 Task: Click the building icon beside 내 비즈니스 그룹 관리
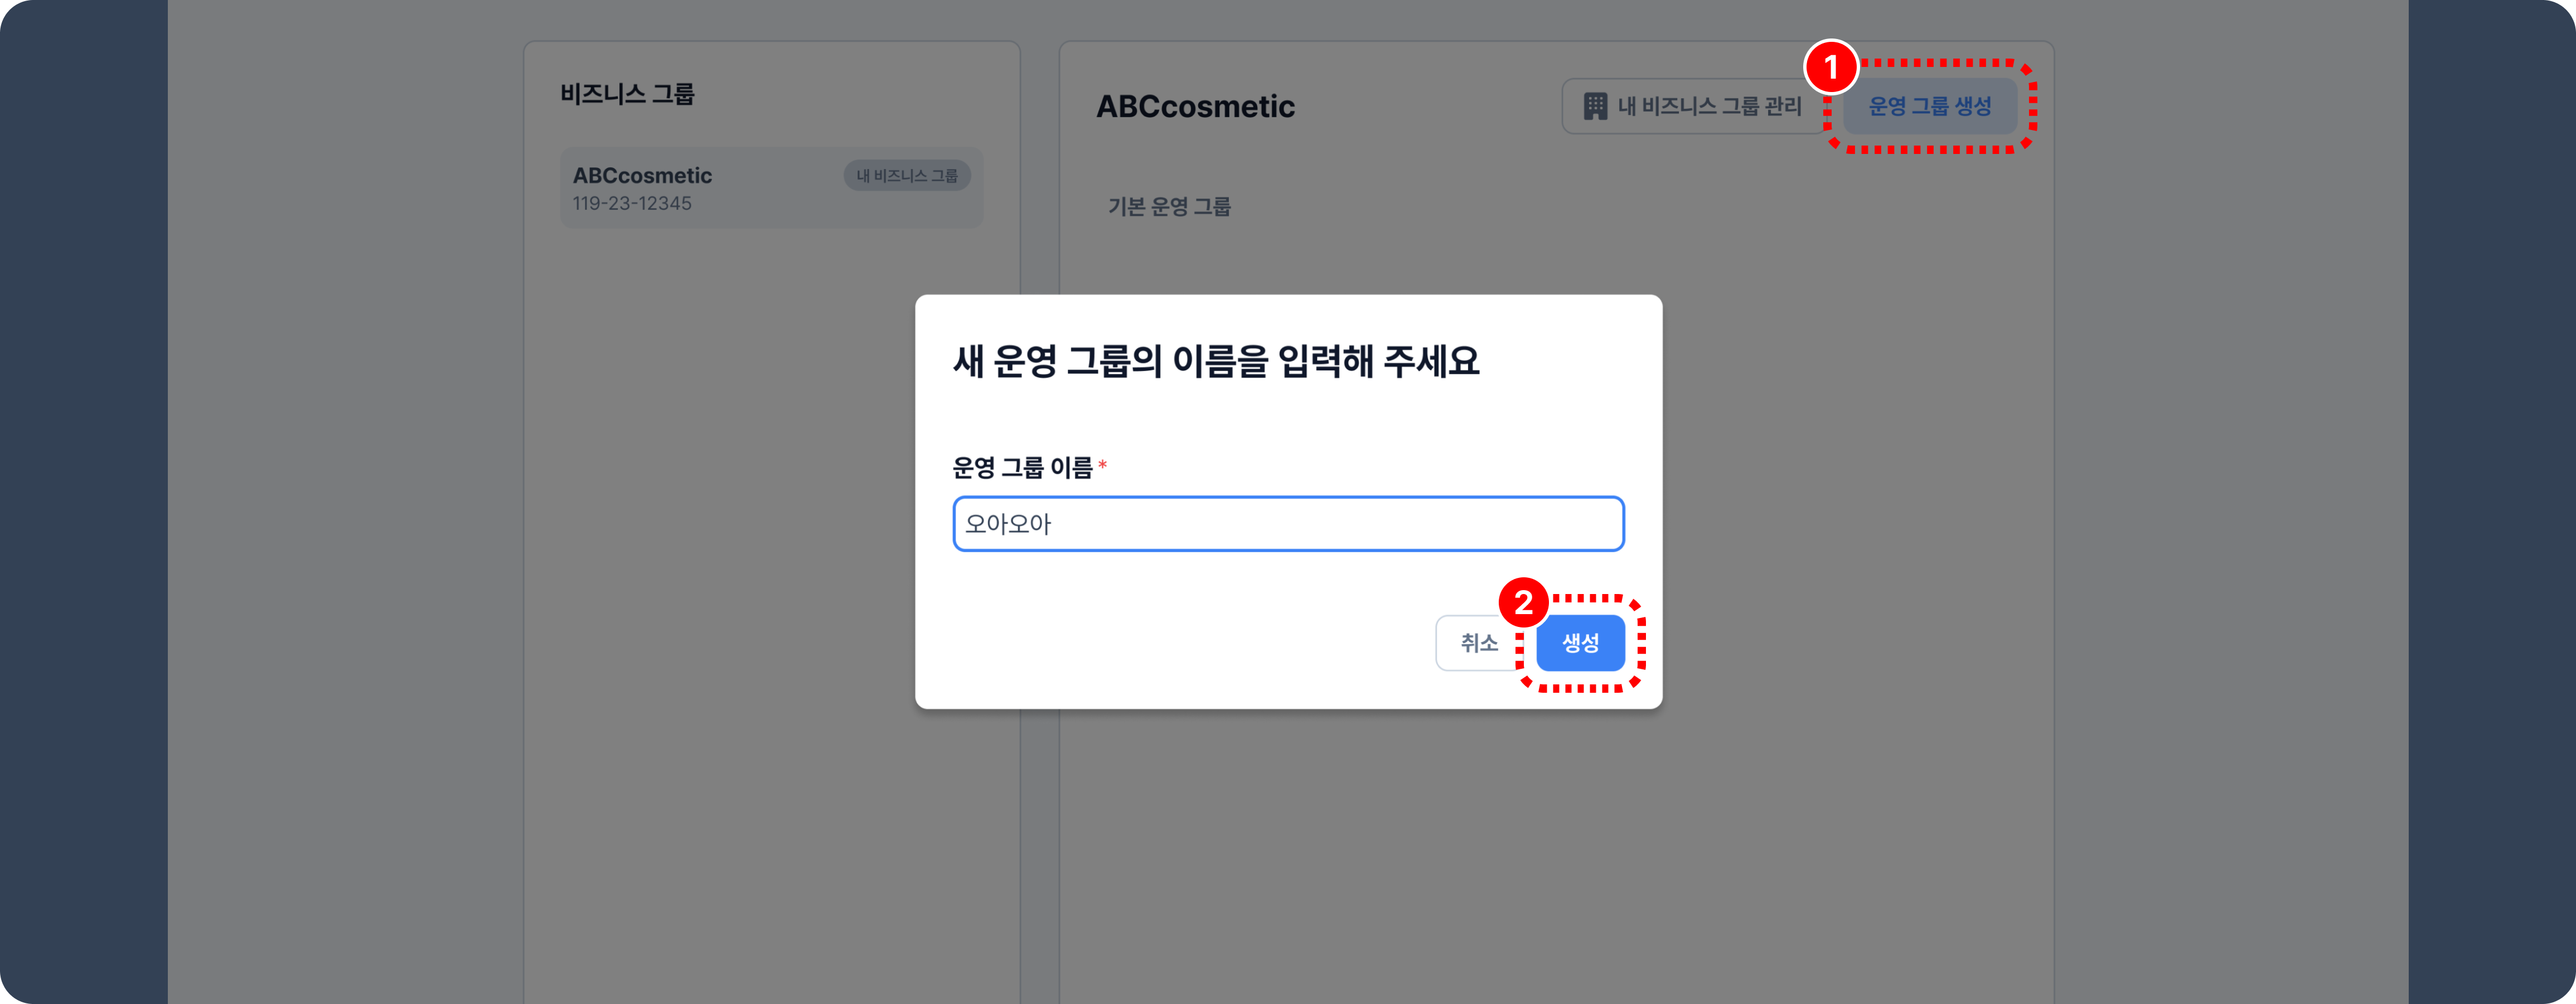pyautogui.click(x=1595, y=106)
